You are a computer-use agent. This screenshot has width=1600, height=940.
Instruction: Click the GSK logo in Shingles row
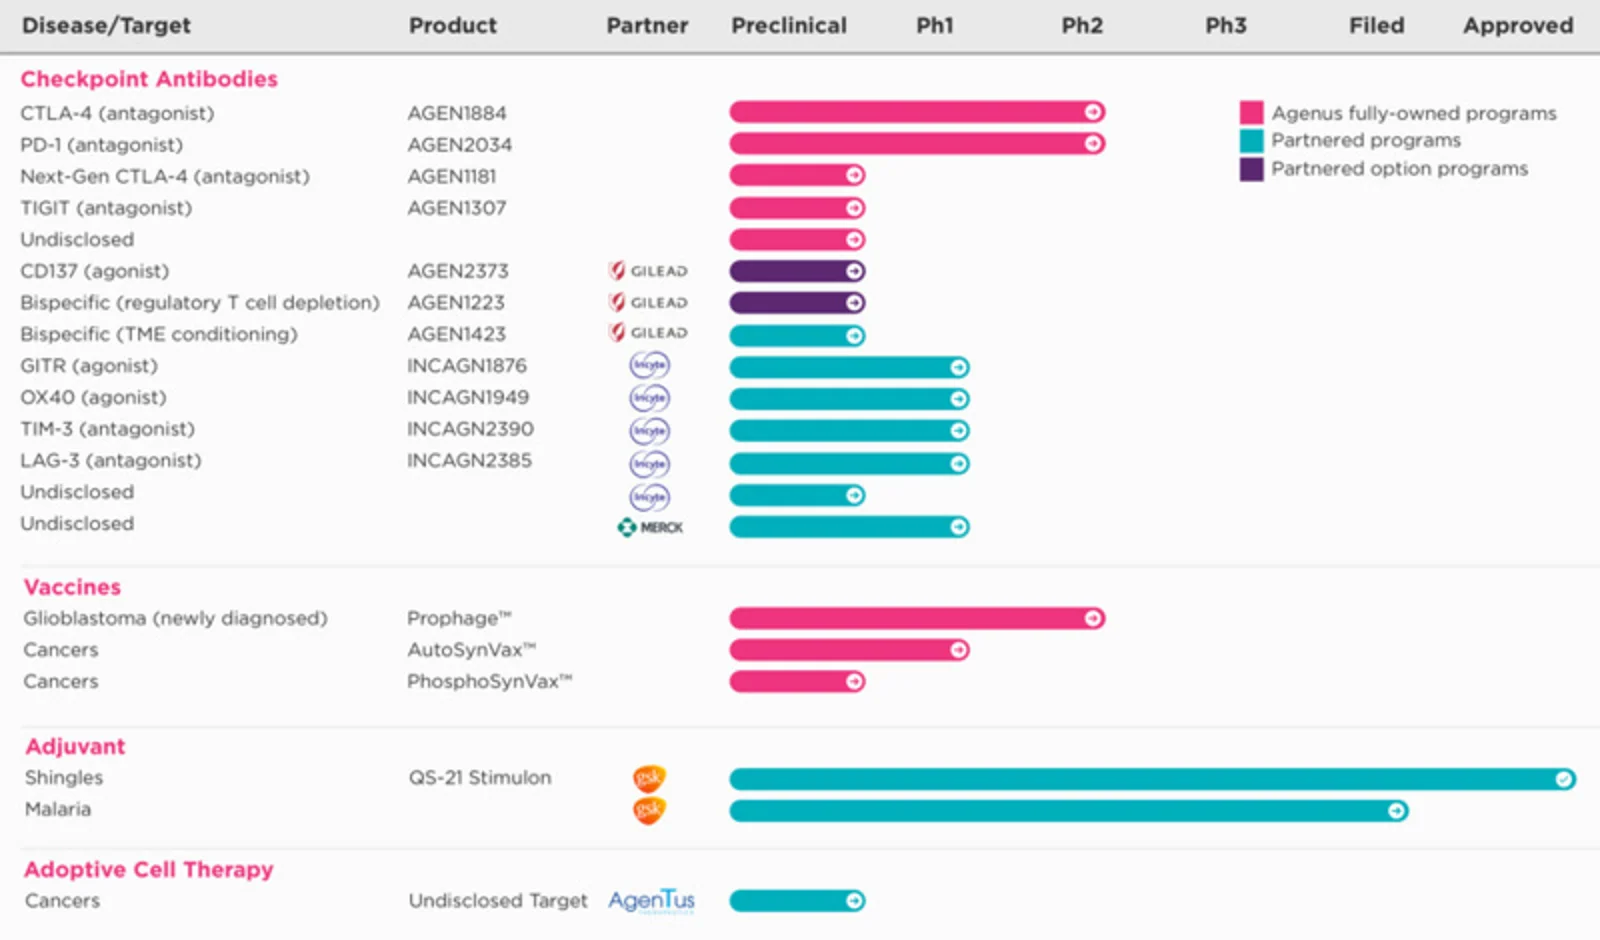[649, 778]
